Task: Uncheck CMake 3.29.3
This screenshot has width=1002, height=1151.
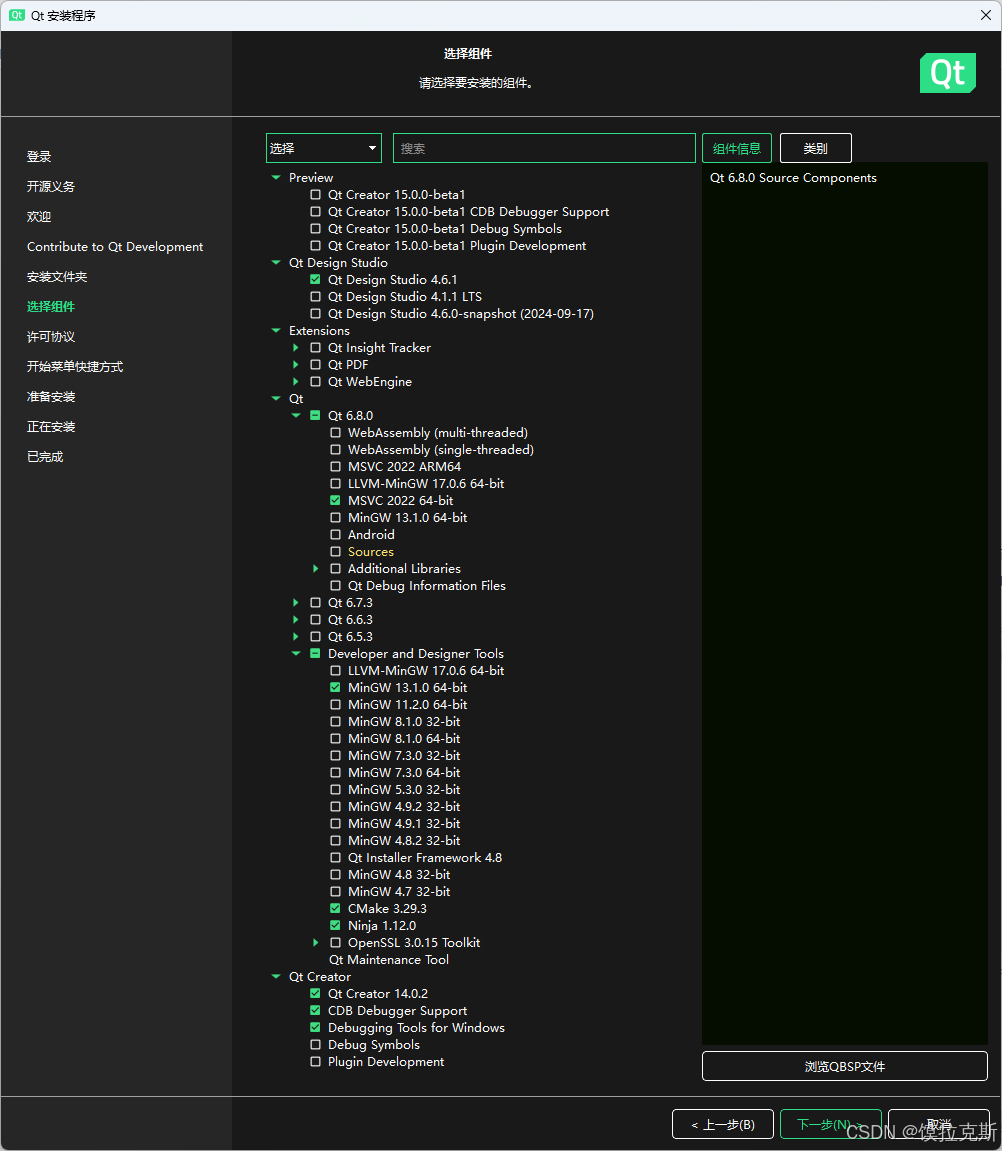Action: [x=335, y=908]
